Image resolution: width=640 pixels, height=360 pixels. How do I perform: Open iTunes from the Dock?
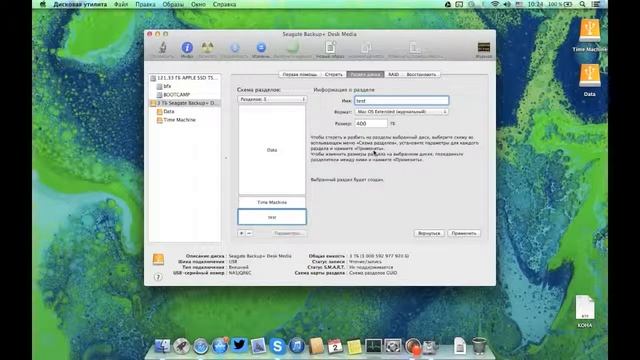[297, 346]
